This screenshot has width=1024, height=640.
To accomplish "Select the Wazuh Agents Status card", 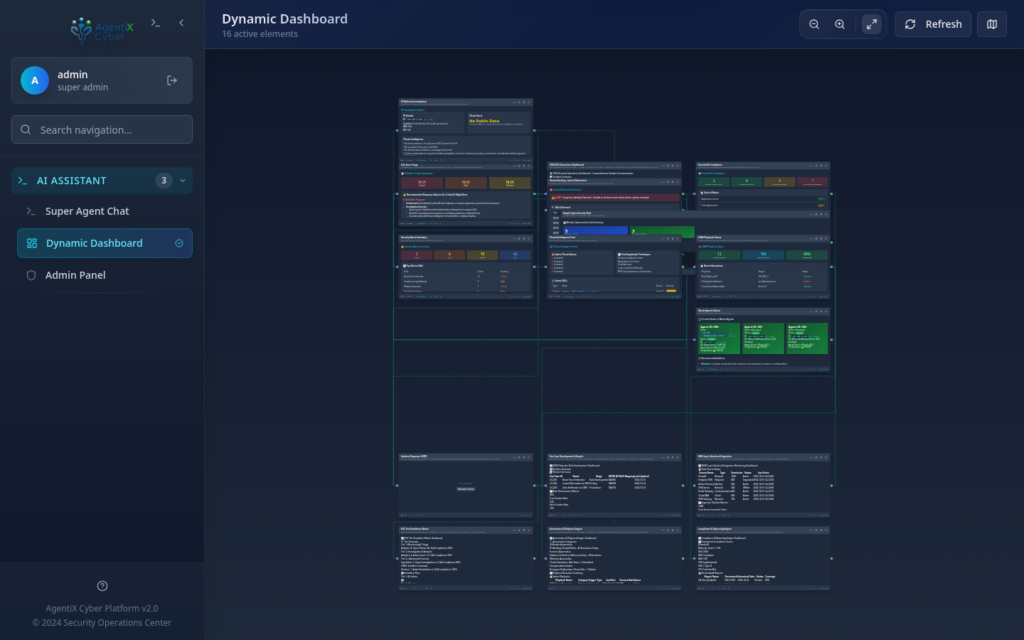I will pos(762,340).
